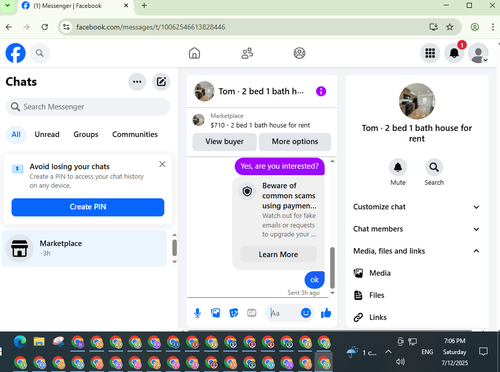This screenshot has height=372, width=500.
Task: Choose a sticker icon
Action: click(x=234, y=313)
